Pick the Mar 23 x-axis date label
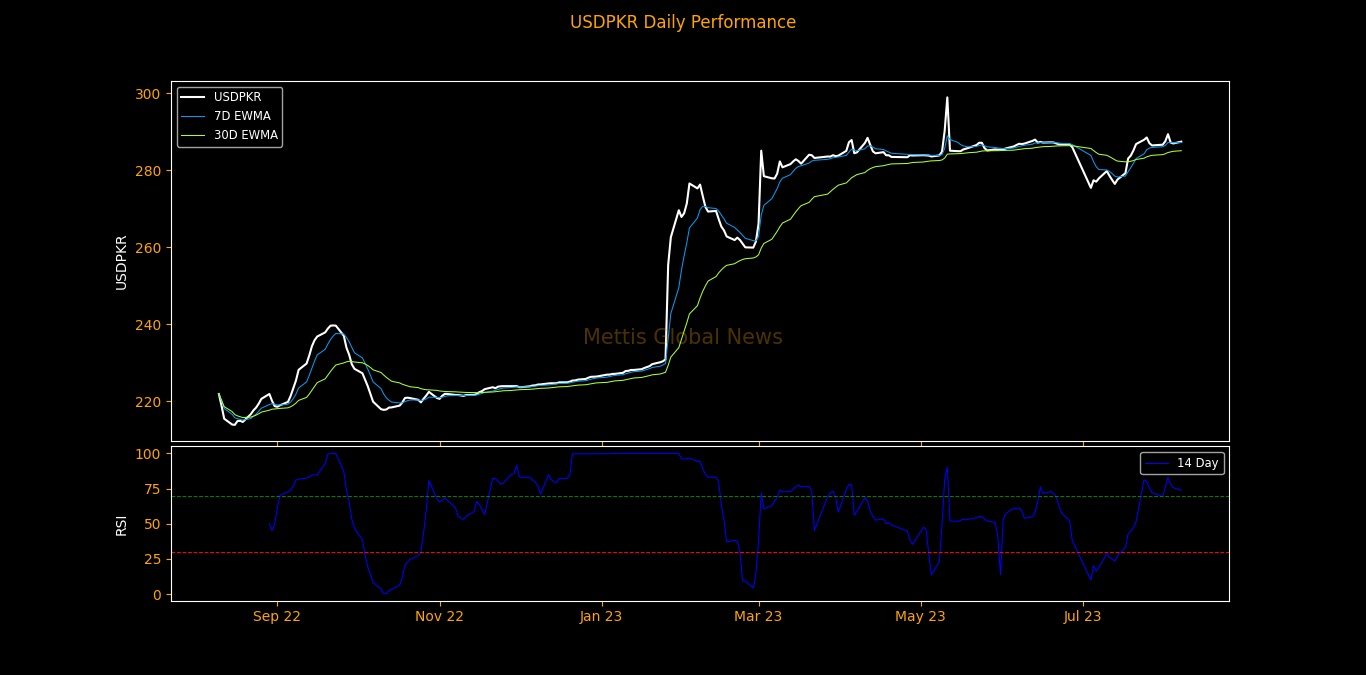Viewport: 1366px width, 675px height. click(758, 617)
